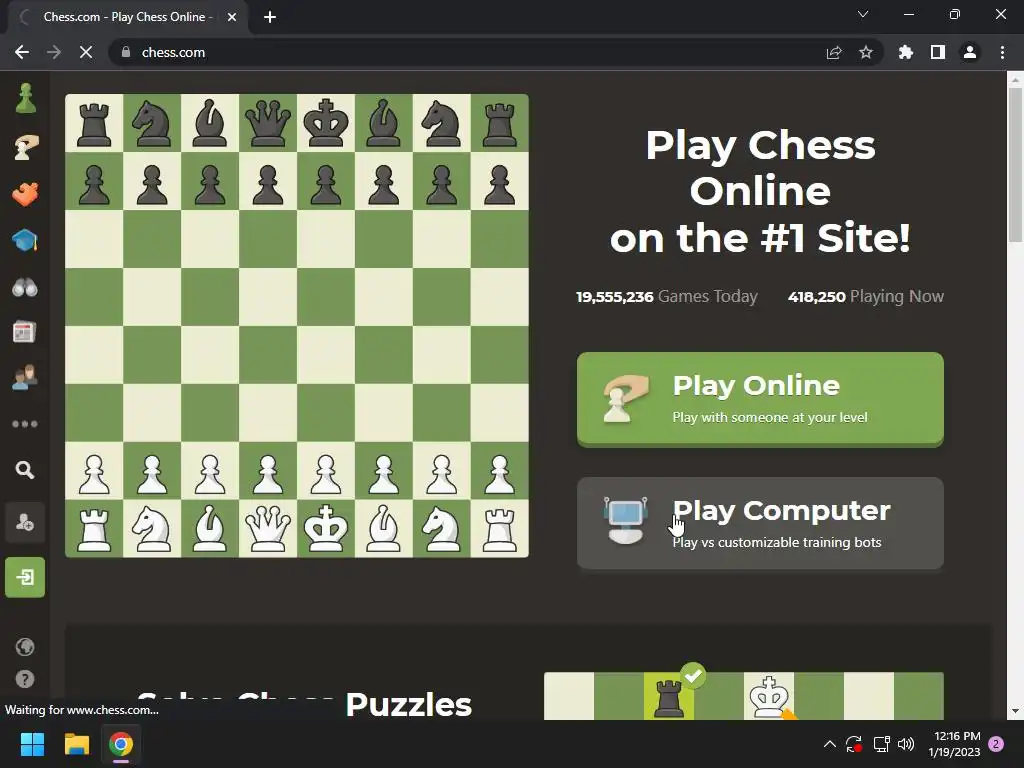Viewport: 1024px width, 768px height.
Task: Expand the More three-dots sidebar menu
Action: [25, 424]
